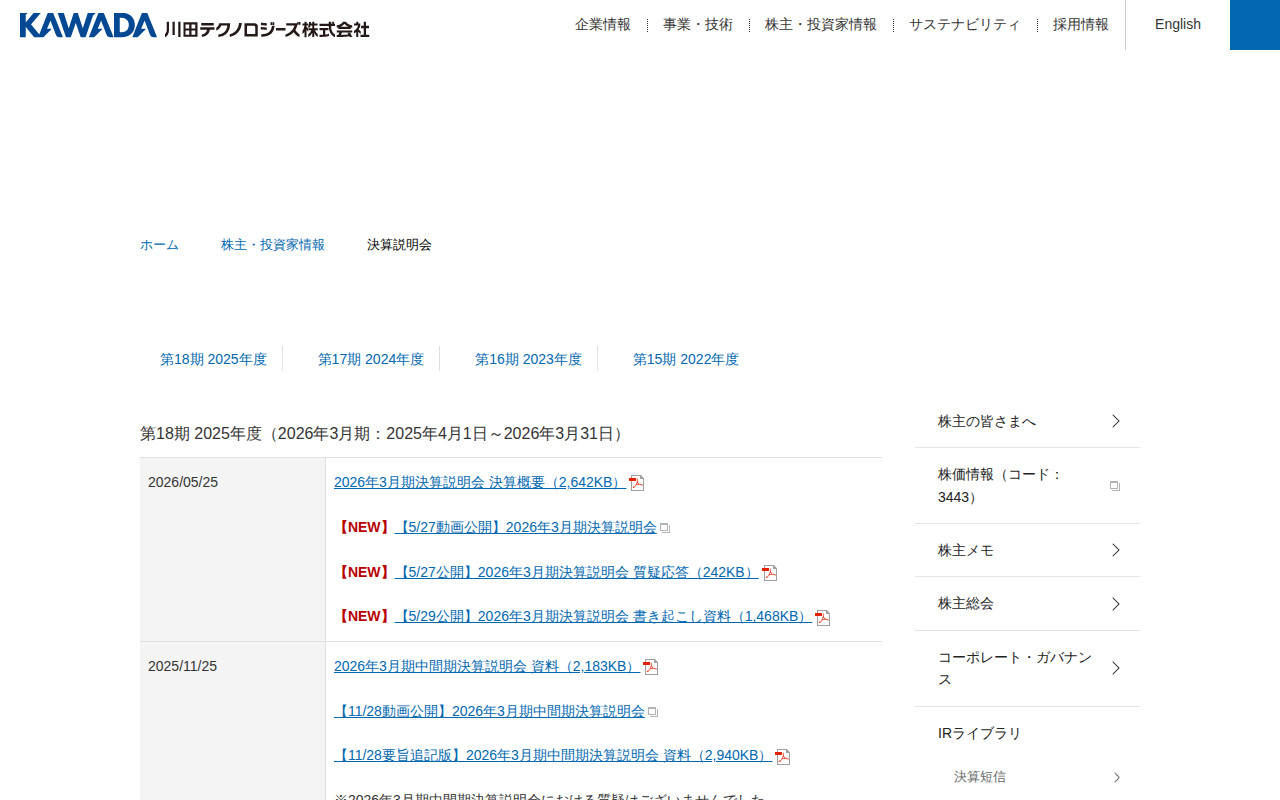Go to 株主・投資家情報 breadcrumb link
This screenshot has width=1280, height=800.
tap(273, 245)
